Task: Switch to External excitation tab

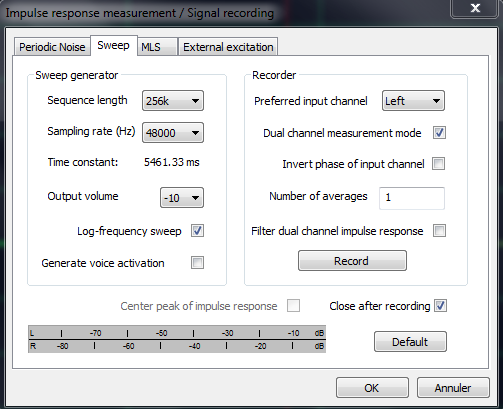Action: click(x=228, y=47)
